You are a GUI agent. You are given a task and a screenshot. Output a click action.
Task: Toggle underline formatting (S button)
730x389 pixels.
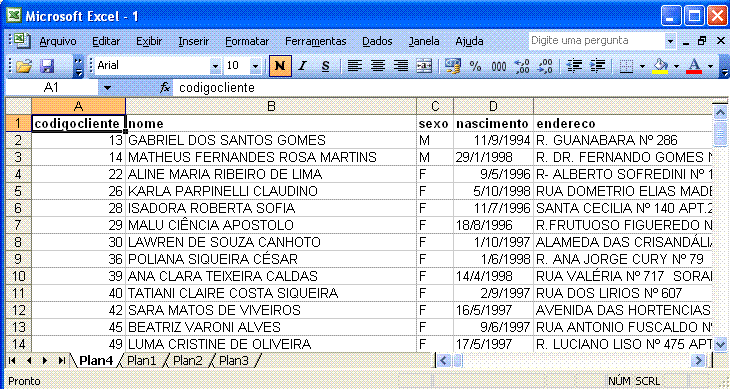coord(325,67)
